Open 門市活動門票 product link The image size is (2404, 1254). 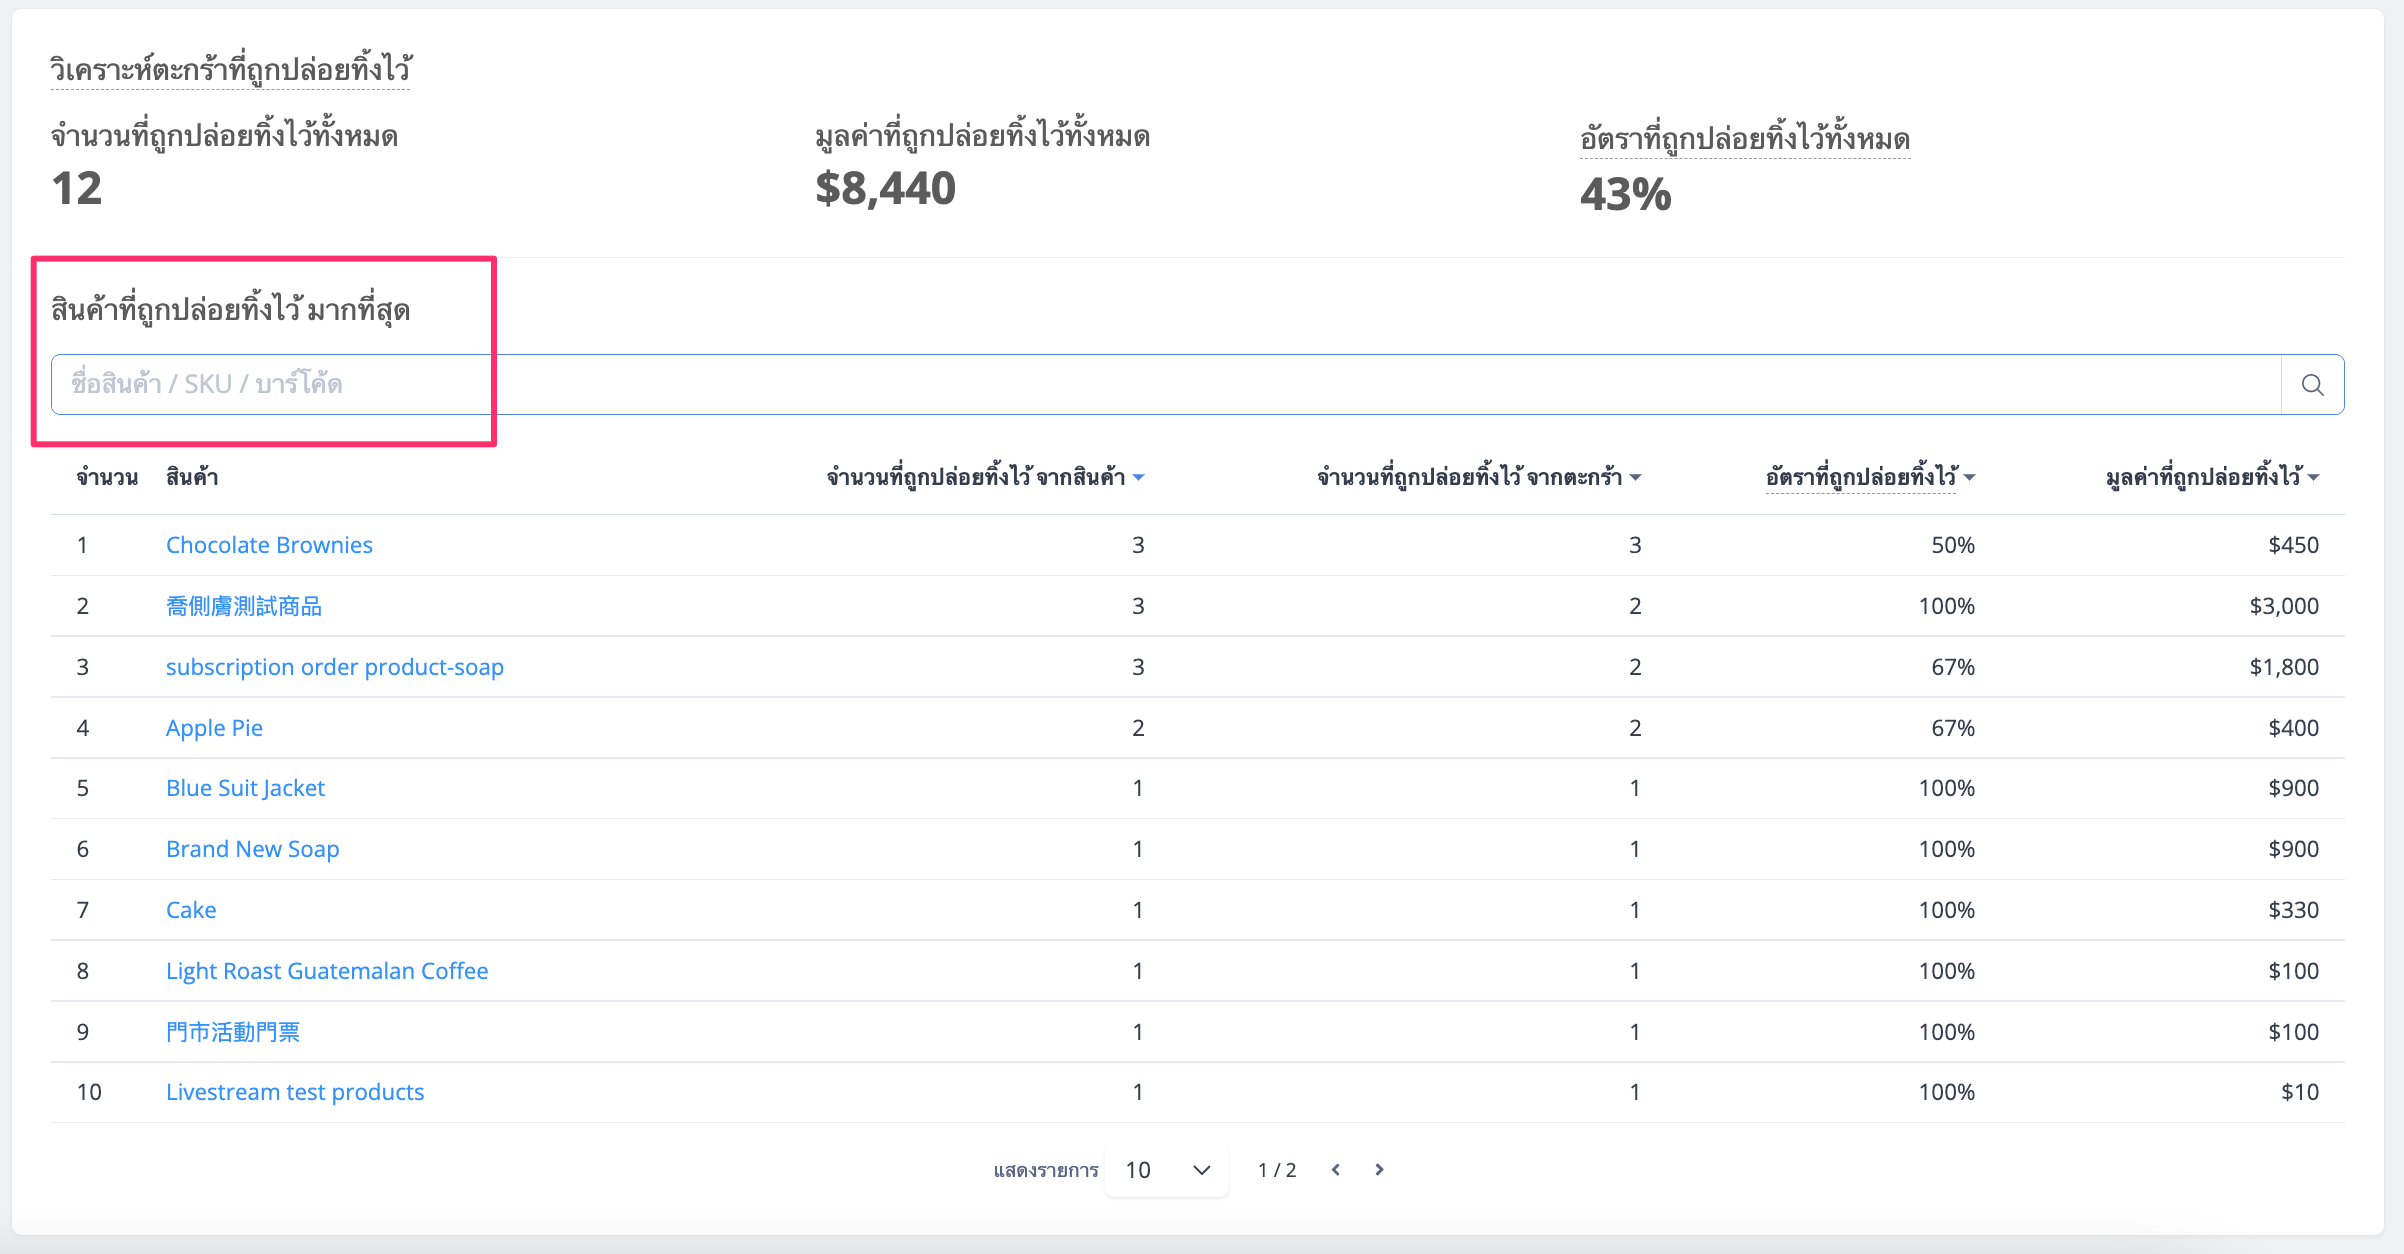tap(233, 1032)
